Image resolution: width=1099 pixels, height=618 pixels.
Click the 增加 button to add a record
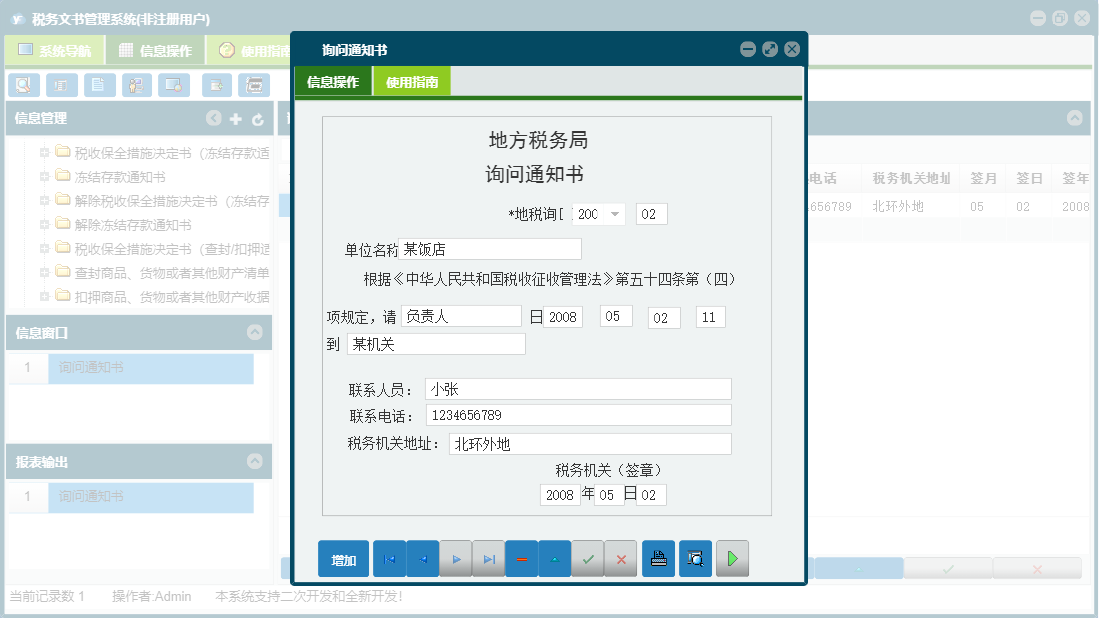(x=343, y=559)
